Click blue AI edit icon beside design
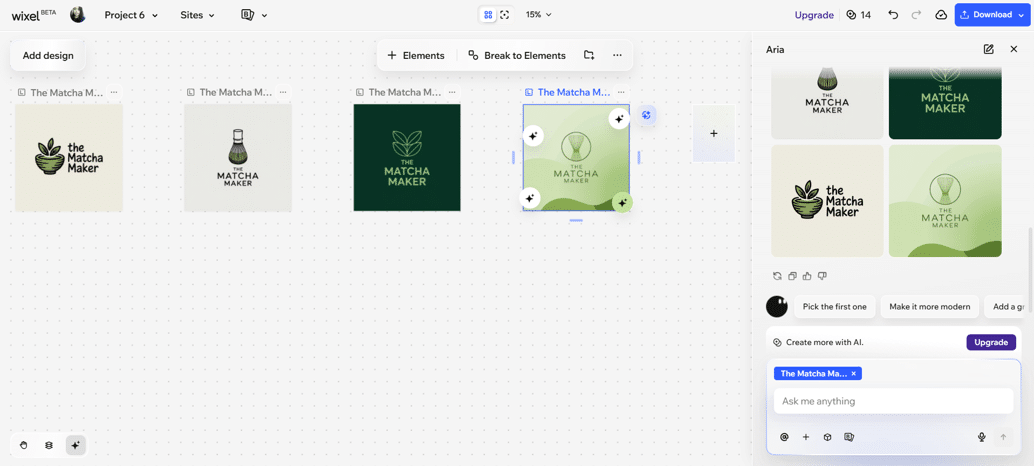The height and width of the screenshot is (466, 1034). click(x=646, y=115)
